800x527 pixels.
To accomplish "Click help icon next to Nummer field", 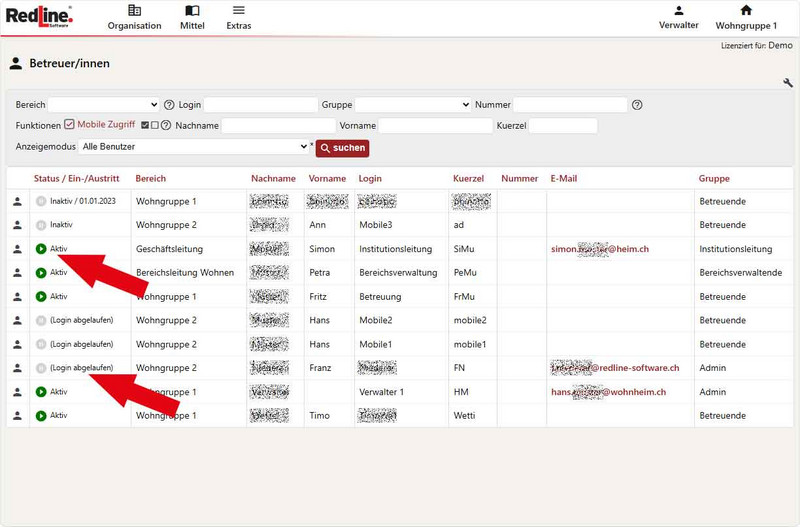I will coord(637,105).
